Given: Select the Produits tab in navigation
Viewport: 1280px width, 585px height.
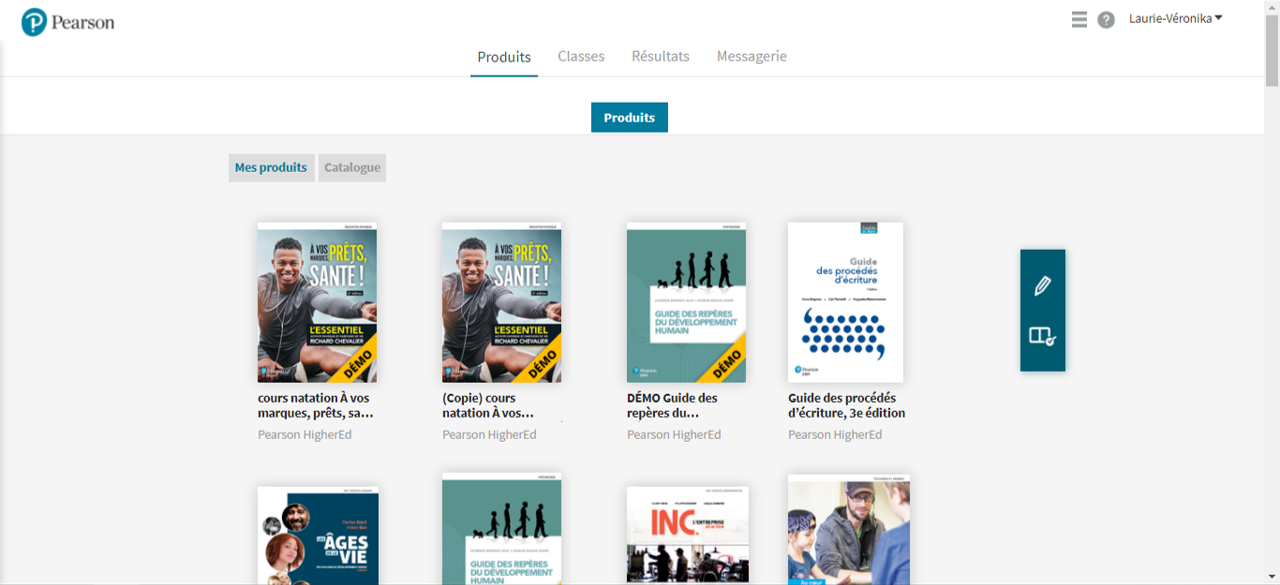Looking at the screenshot, I should tap(504, 58).
